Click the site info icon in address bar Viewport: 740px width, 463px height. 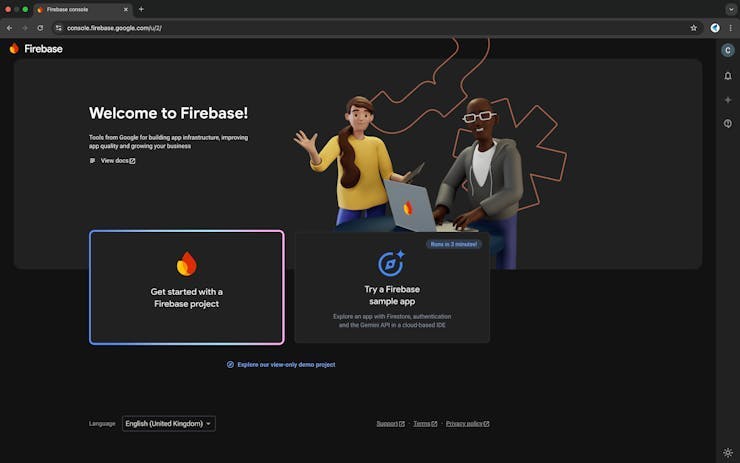point(59,28)
